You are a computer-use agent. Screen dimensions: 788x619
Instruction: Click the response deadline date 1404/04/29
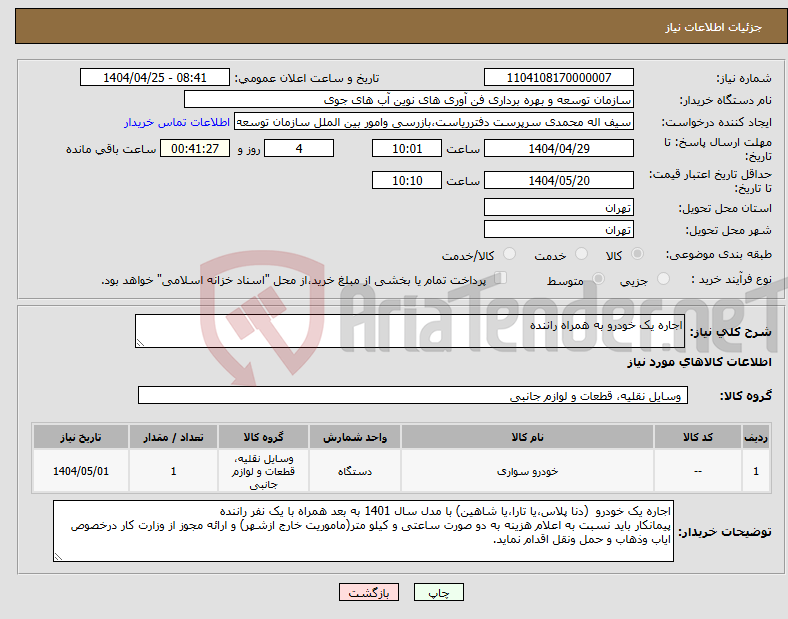(558, 149)
